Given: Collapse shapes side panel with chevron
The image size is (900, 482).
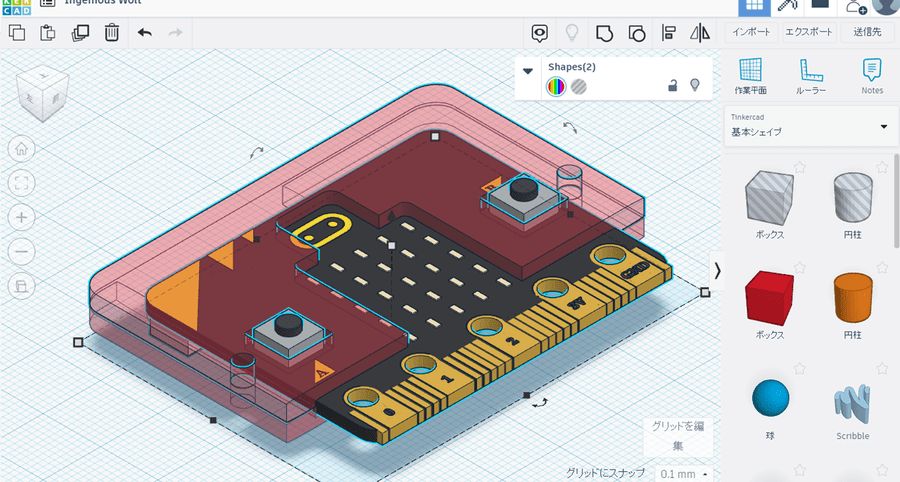Looking at the screenshot, I should coord(717,271).
